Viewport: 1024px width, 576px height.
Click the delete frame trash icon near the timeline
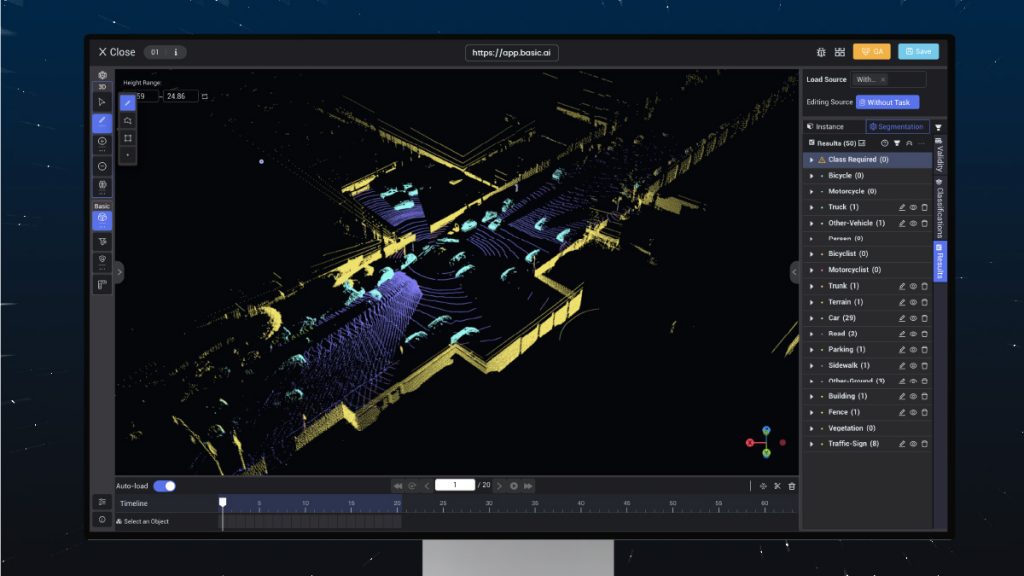(x=791, y=484)
